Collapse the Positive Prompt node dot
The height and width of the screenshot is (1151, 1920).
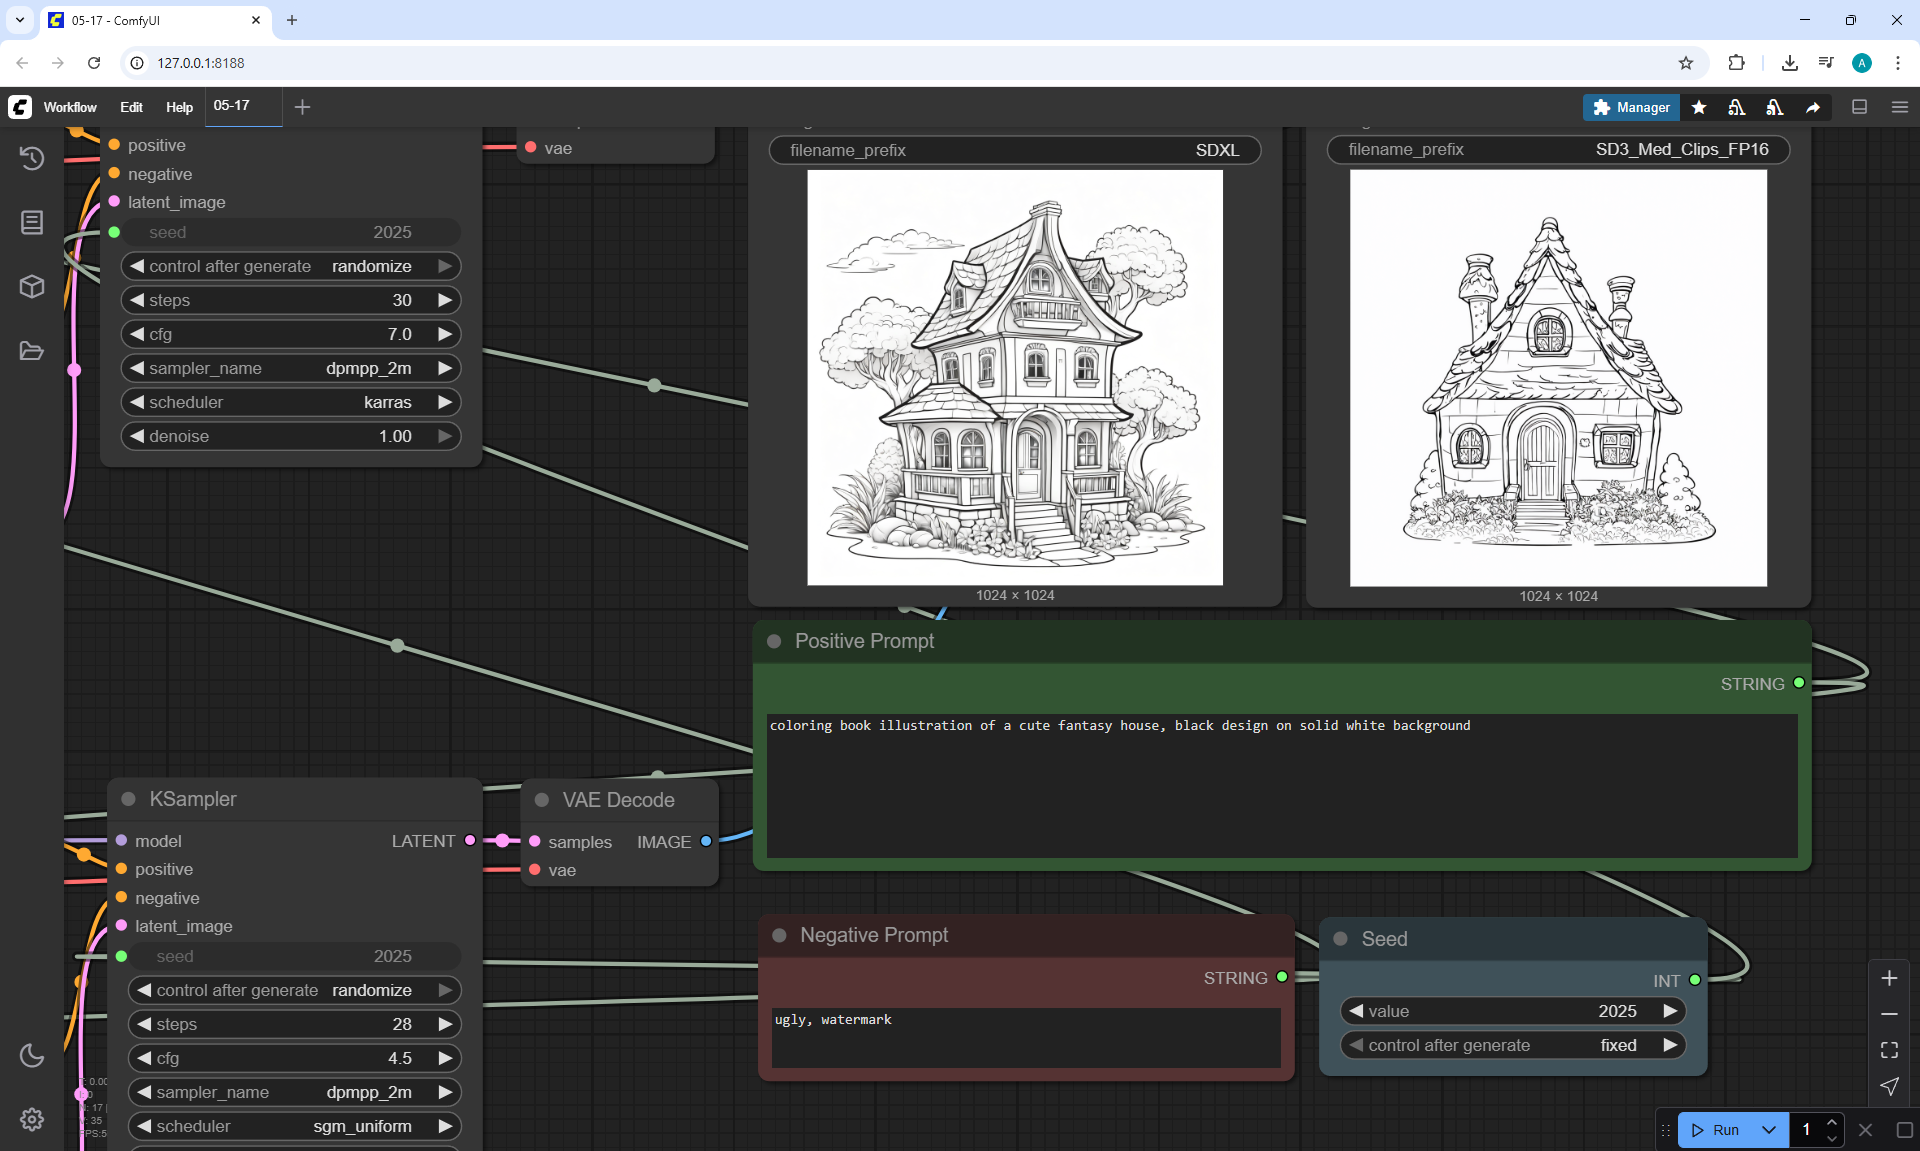coord(774,641)
